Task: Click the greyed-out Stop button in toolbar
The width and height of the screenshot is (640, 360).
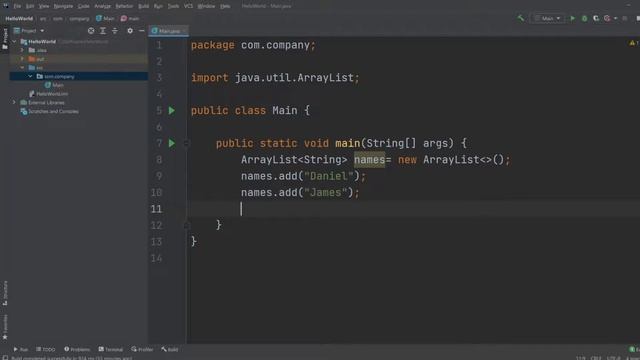Action: [624, 18]
